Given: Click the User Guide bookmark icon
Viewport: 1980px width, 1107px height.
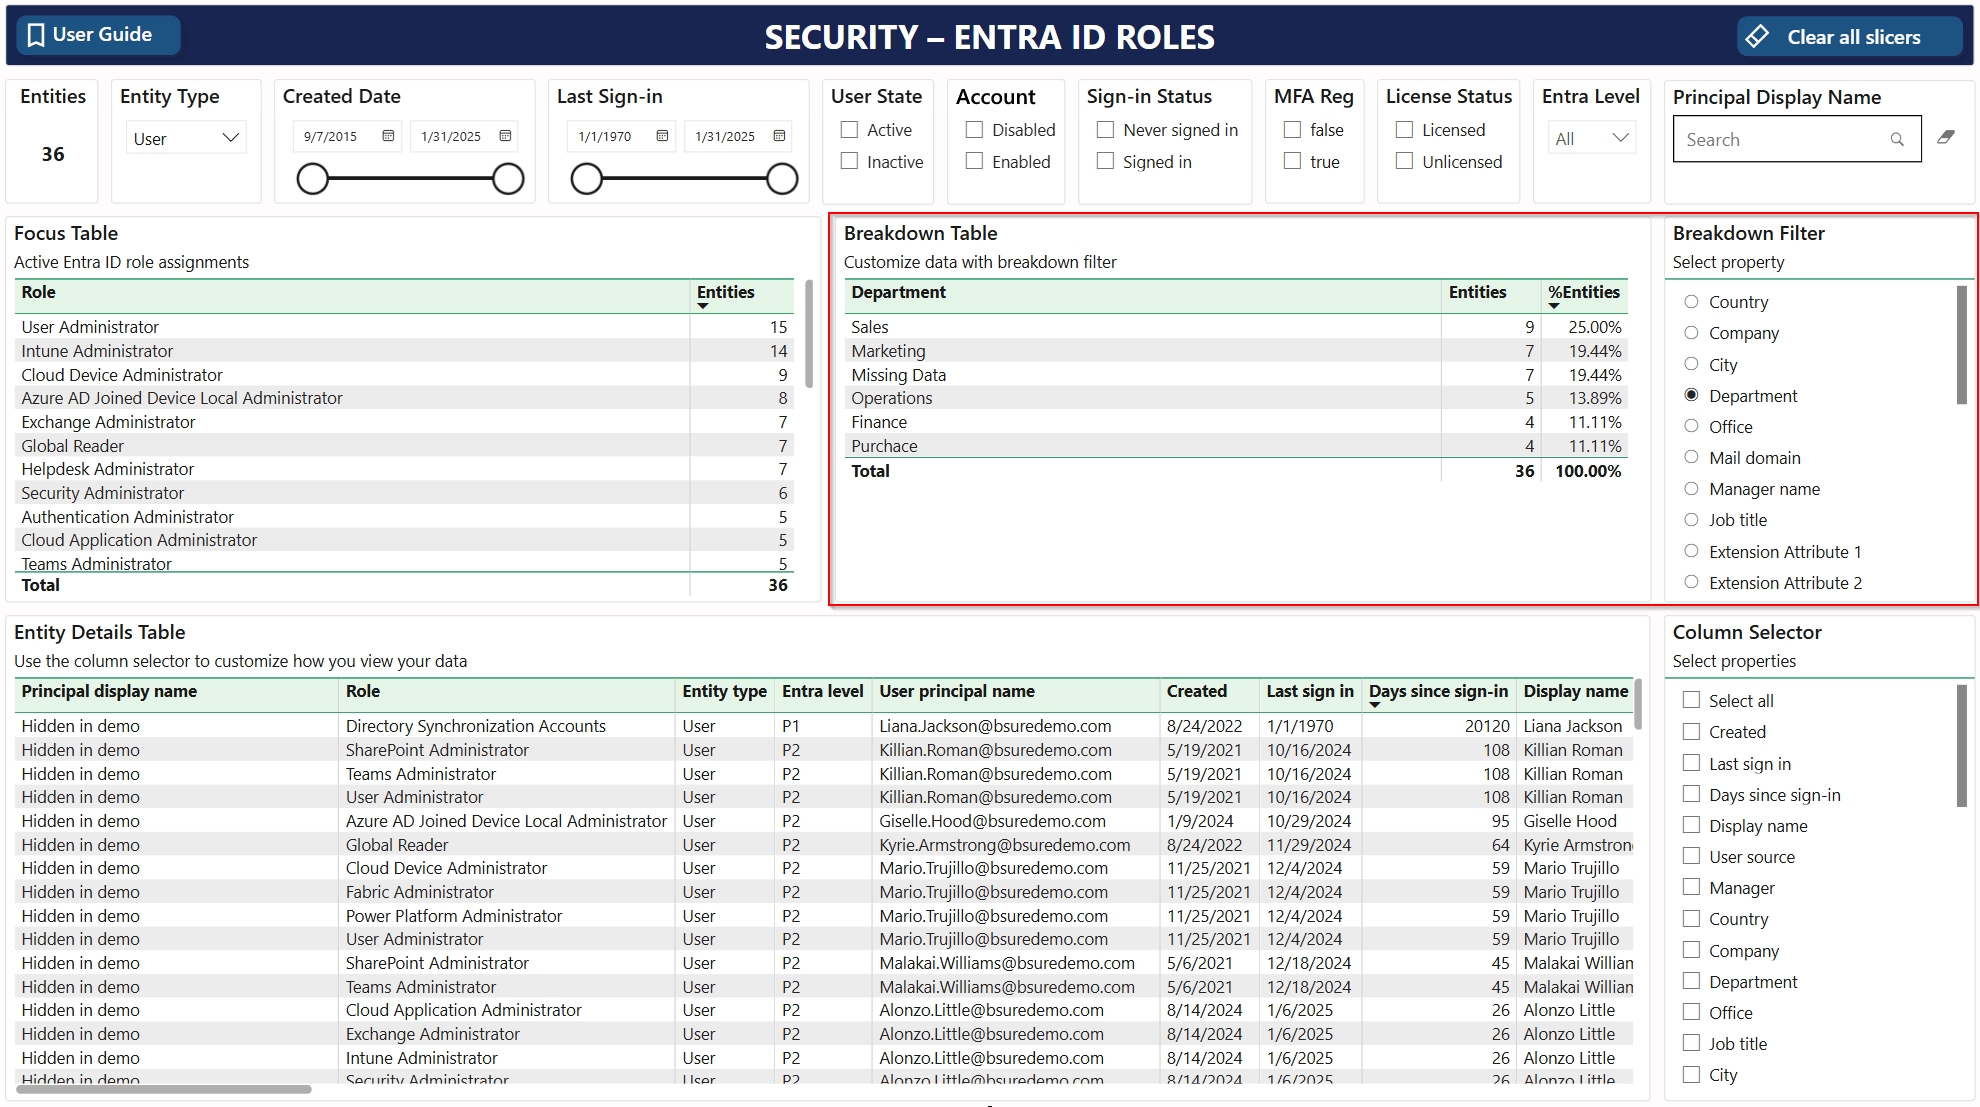Looking at the screenshot, I should [x=36, y=35].
